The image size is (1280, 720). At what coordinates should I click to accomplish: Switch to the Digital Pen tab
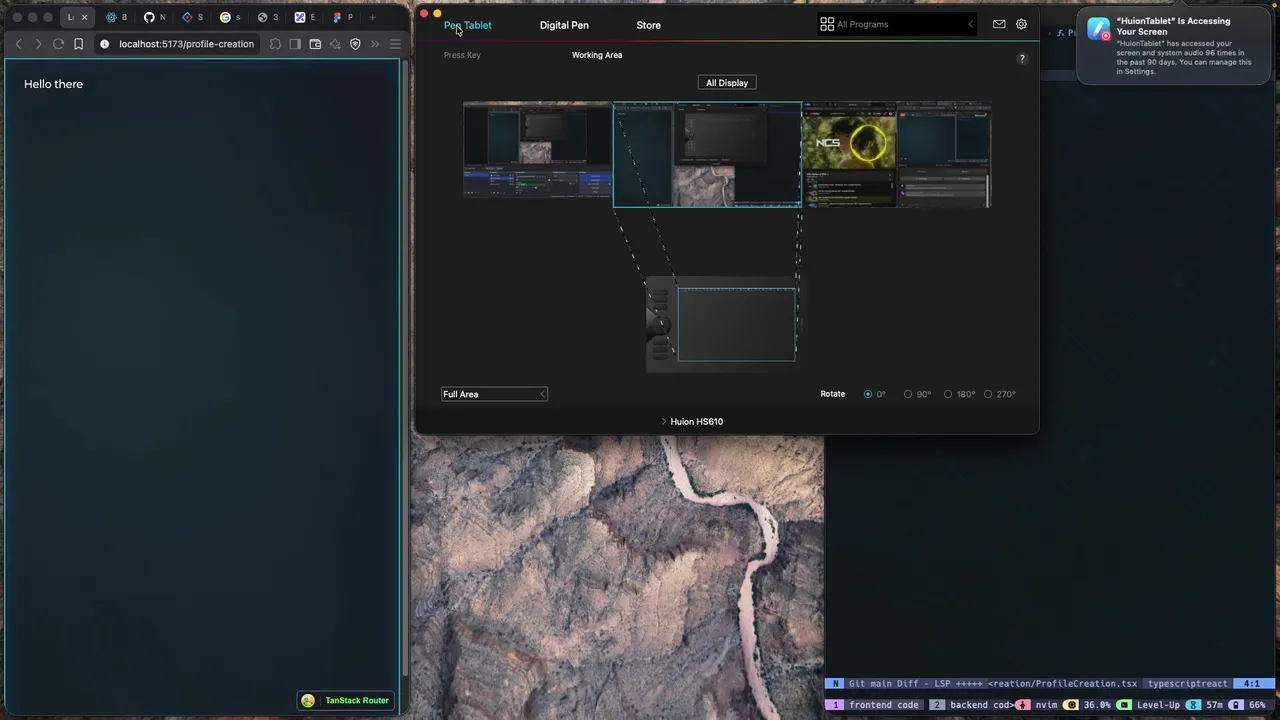564,25
